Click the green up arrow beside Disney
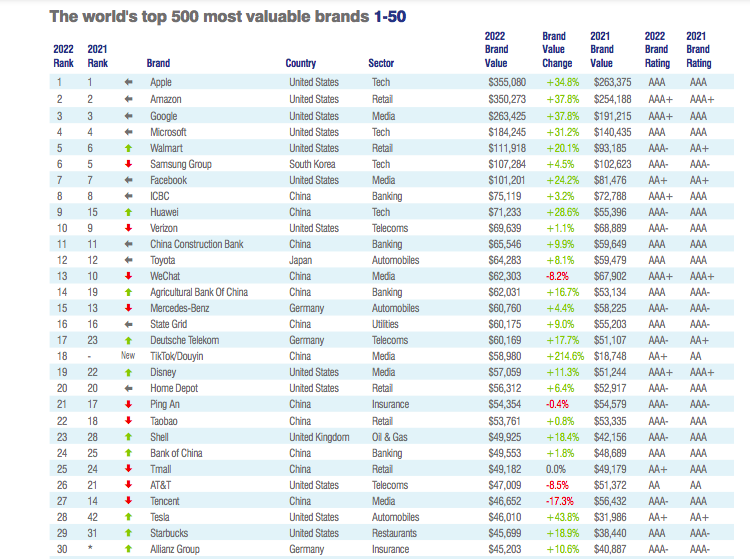The width and height of the screenshot is (750, 559). [128, 373]
